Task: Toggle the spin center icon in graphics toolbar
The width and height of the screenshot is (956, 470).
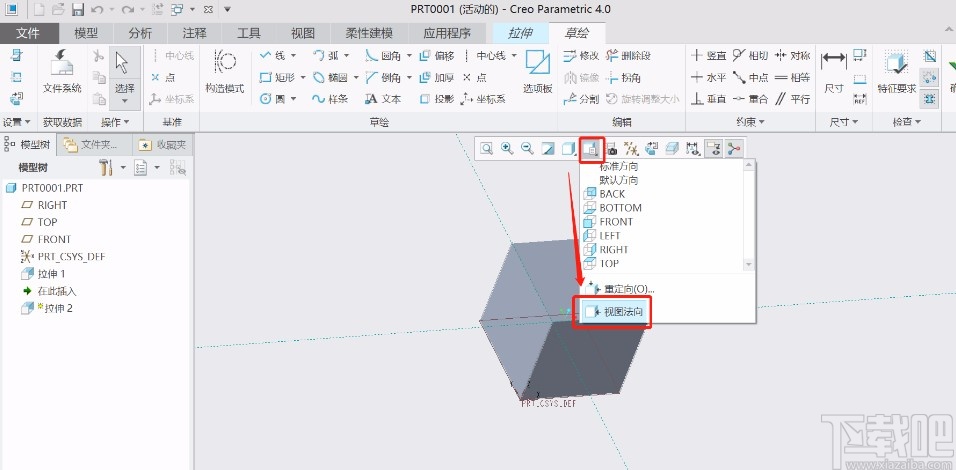Action: 733,149
